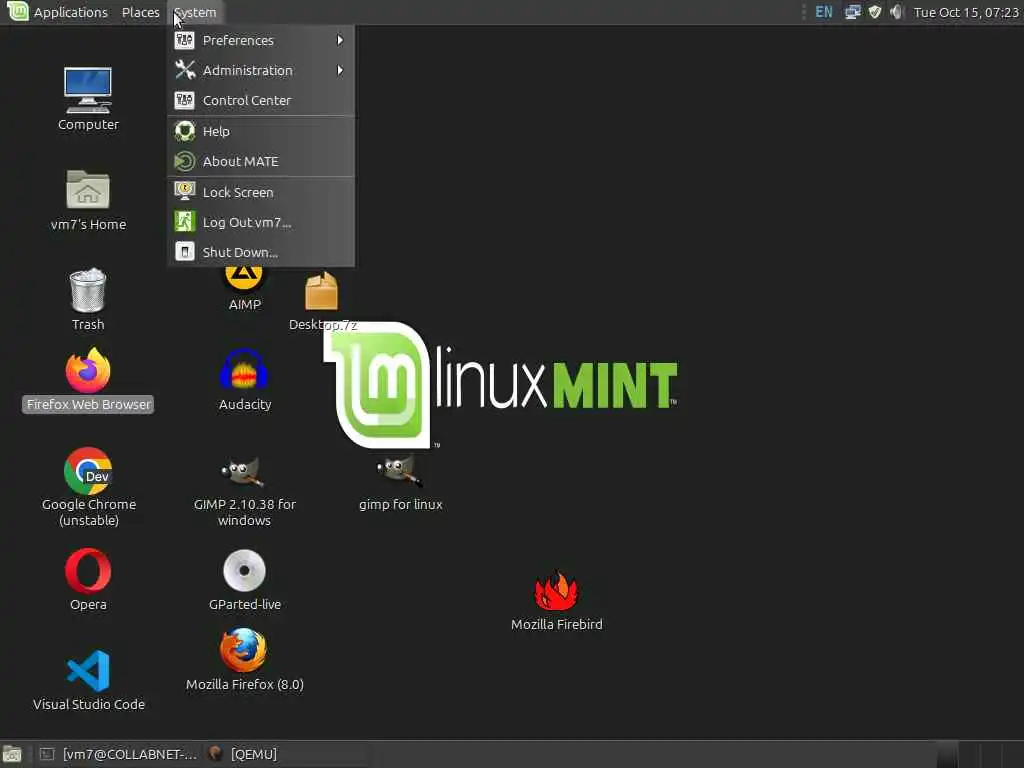The height and width of the screenshot is (768, 1024).
Task: Expand the Administration submenu arrow
Action: point(340,71)
